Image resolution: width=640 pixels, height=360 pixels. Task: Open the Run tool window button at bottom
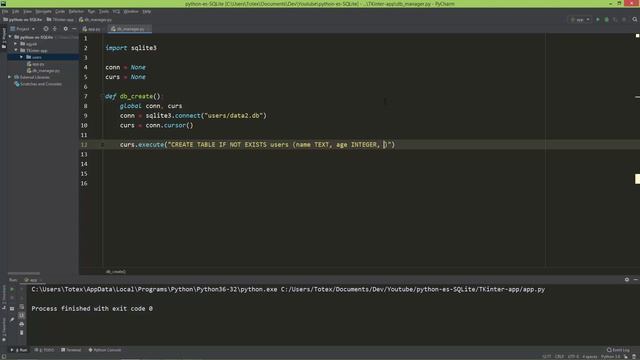pos(19,350)
